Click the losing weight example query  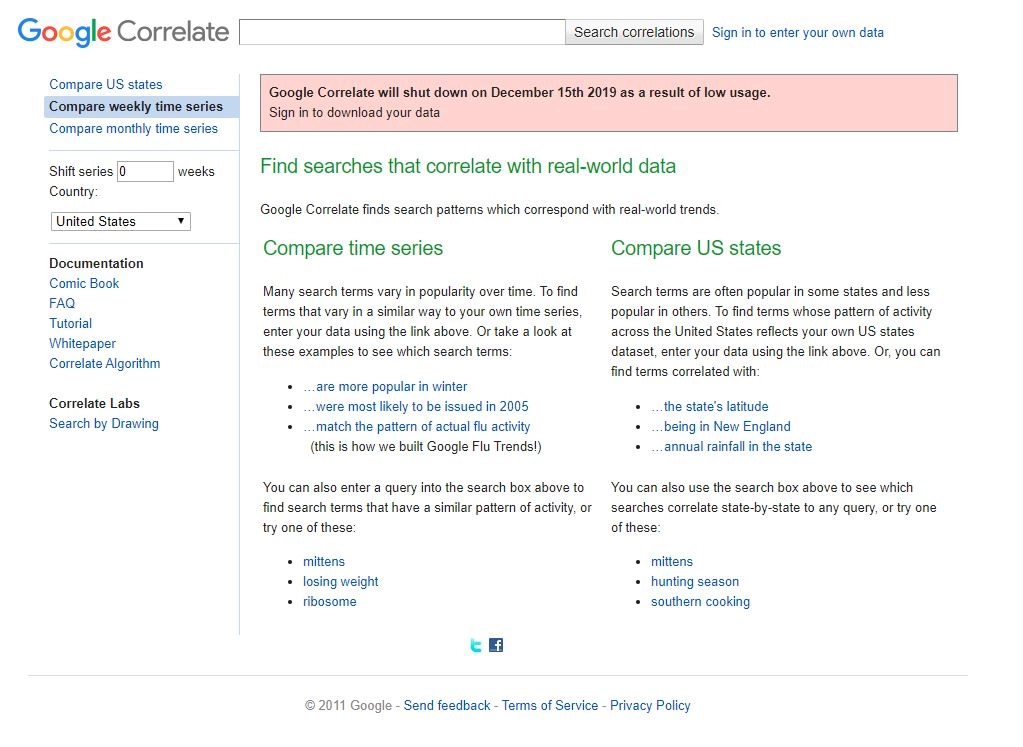click(x=341, y=582)
